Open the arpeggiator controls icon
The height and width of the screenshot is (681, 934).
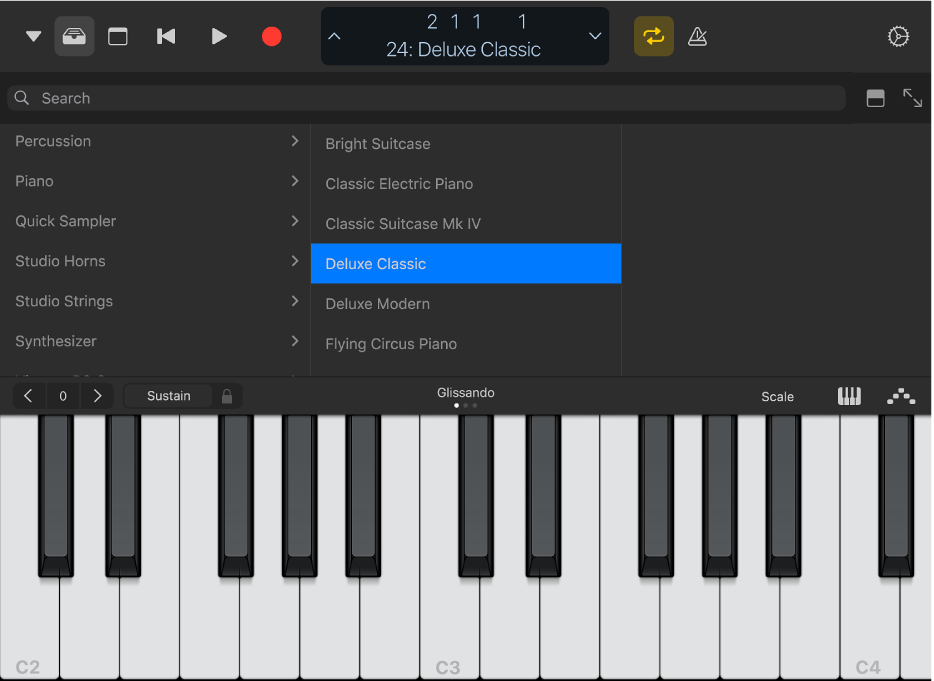pyautogui.click(x=901, y=396)
